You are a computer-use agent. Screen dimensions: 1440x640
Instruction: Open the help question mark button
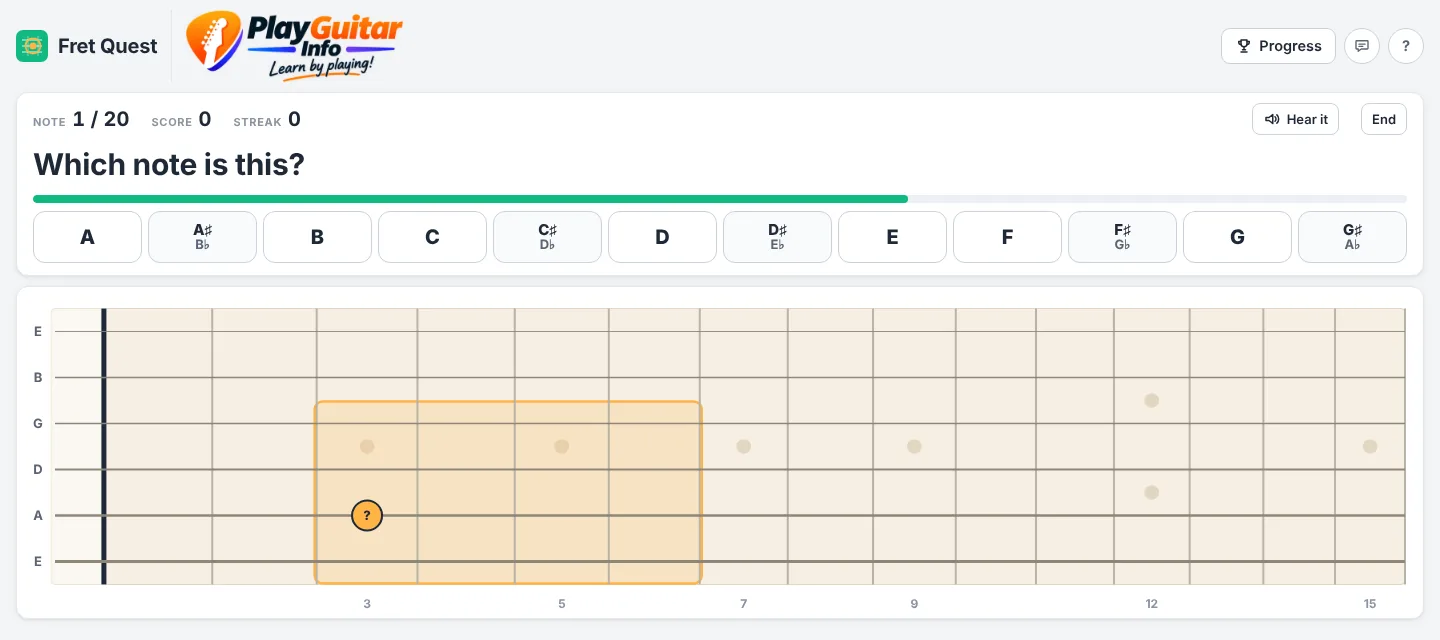(1406, 46)
